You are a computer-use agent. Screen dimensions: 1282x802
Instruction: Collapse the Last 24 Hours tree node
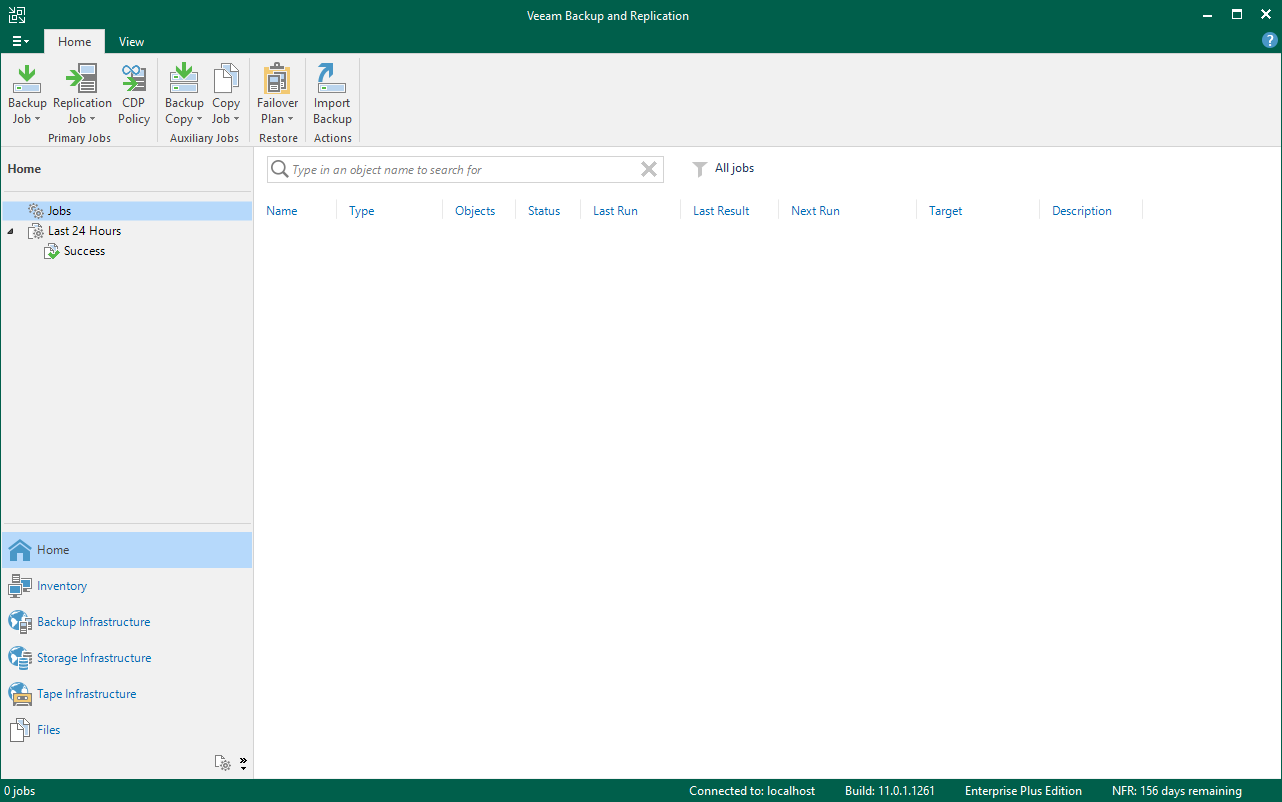pyautogui.click(x=11, y=231)
